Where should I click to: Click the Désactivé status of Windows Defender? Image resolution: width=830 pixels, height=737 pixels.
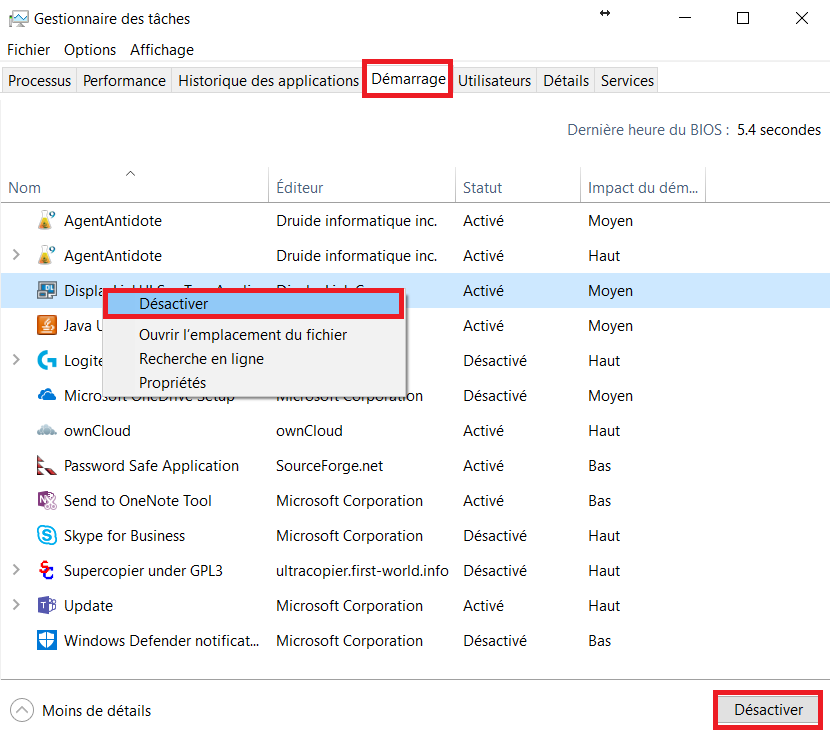click(495, 641)
